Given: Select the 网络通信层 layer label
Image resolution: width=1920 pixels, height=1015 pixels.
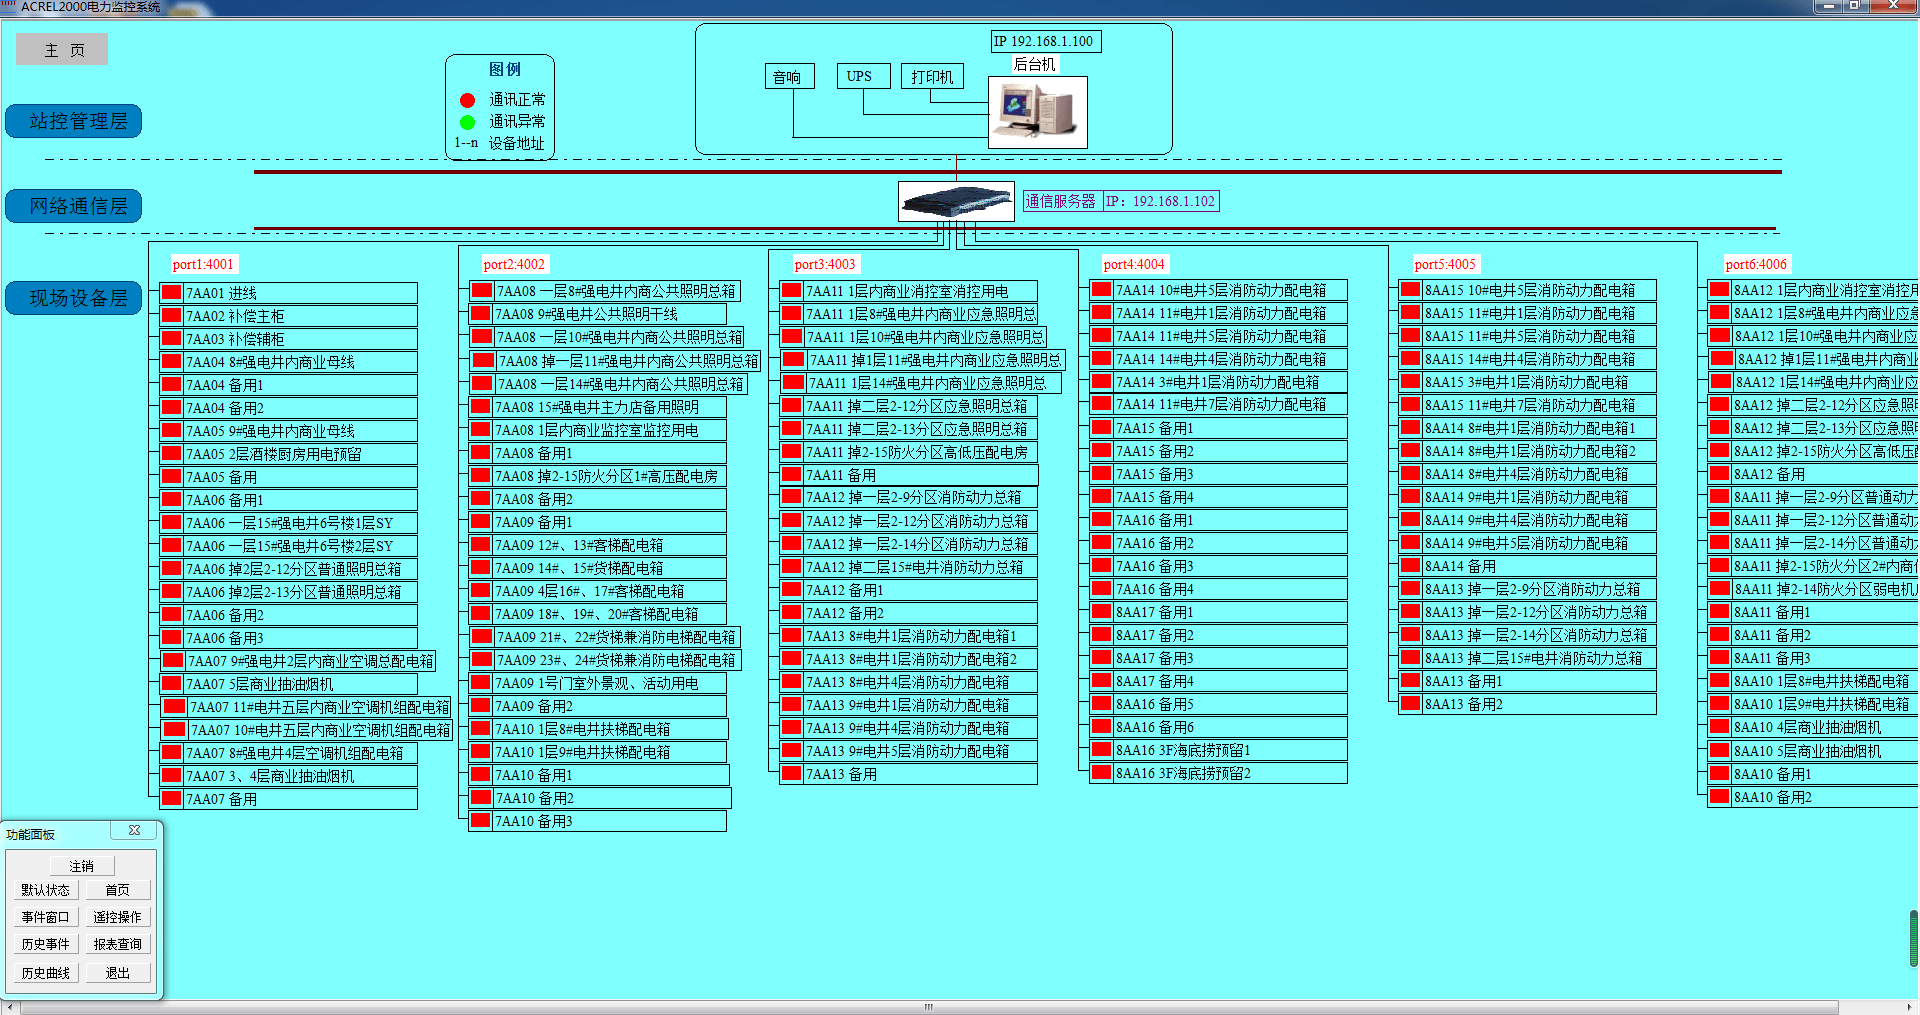Looking at the screenshot, I should coord(74,206).
